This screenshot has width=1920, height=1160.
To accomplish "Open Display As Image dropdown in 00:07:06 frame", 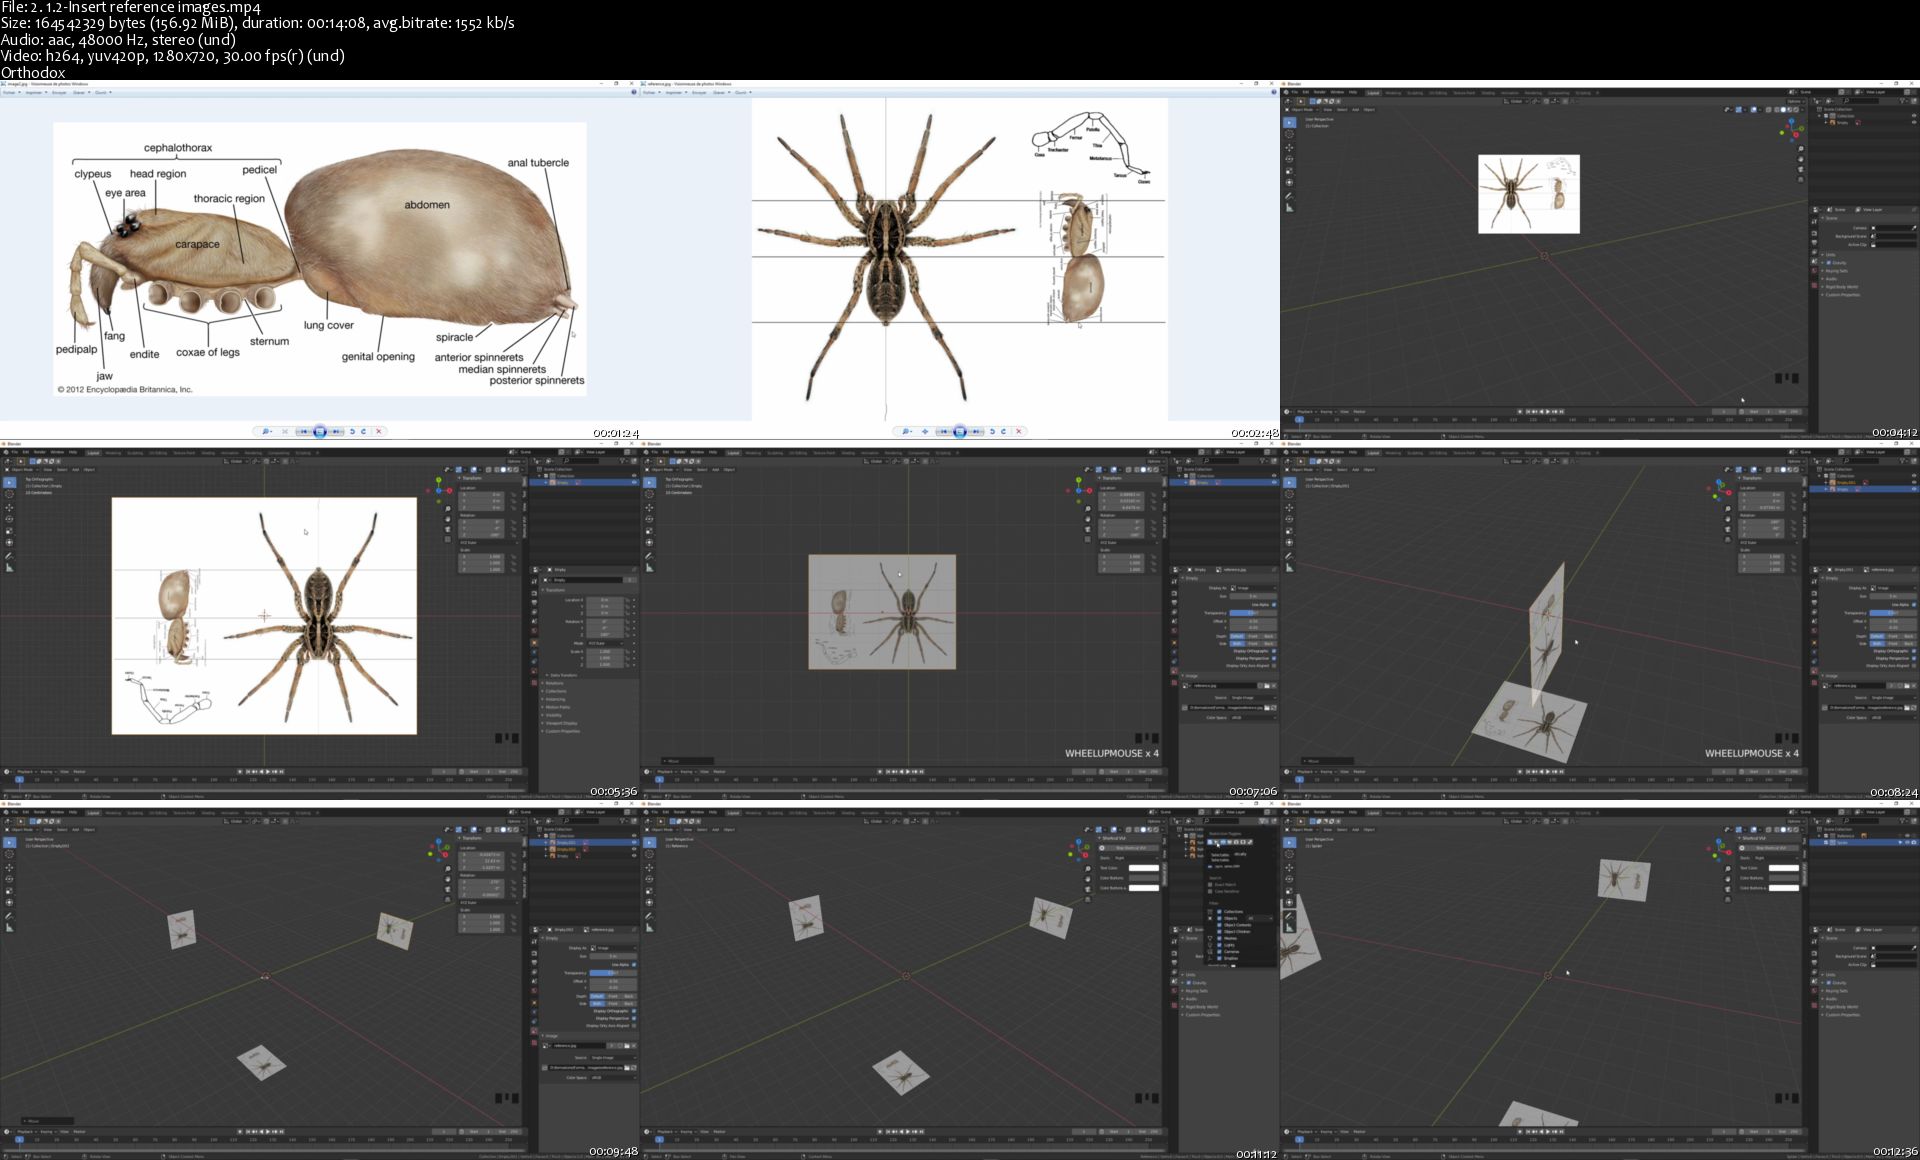I will (1254, 588).
